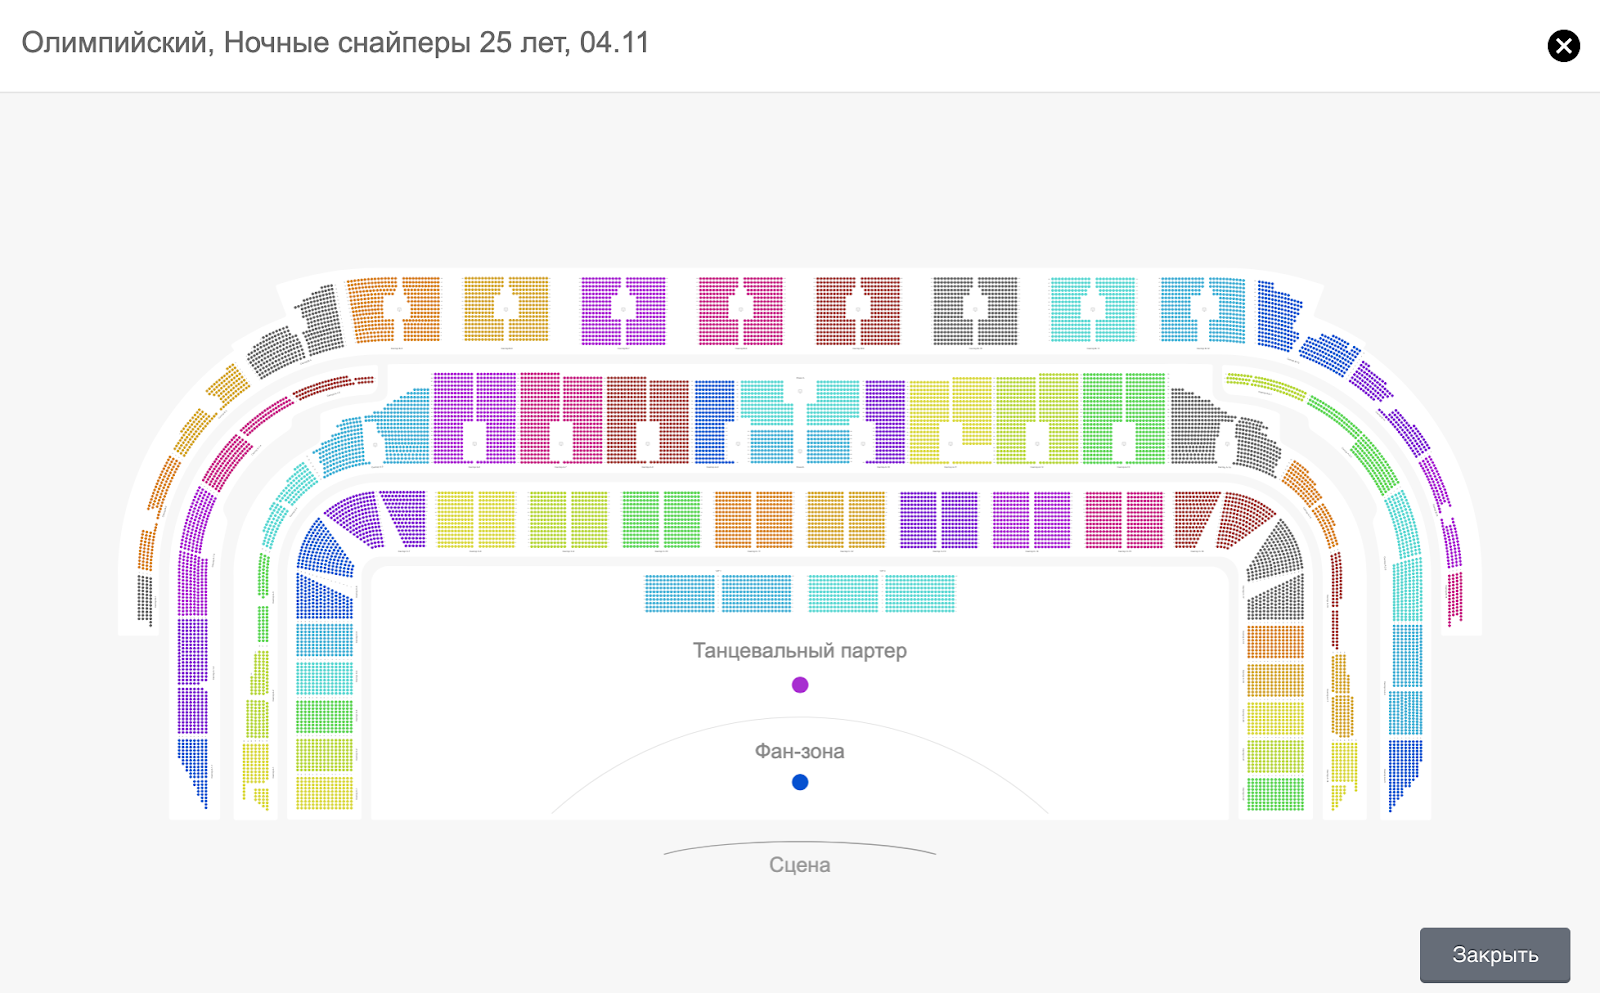Pick the dark red sector in the top upper-tier row

(858, 311)
